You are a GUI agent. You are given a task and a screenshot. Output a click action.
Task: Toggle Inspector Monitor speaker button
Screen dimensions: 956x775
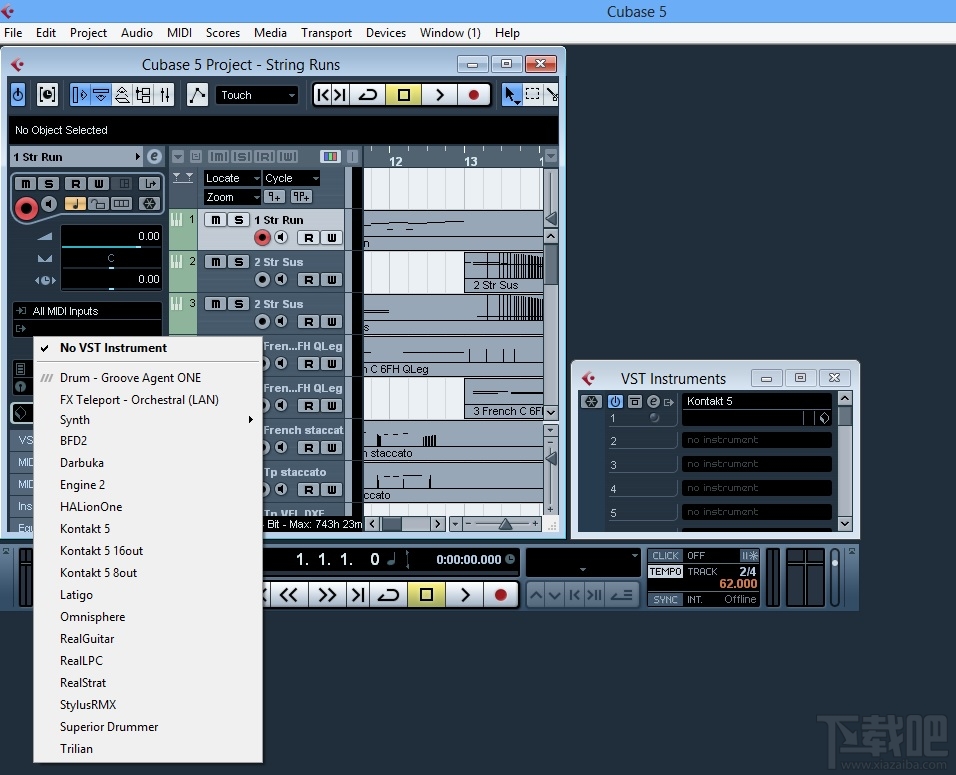point(49,204)
